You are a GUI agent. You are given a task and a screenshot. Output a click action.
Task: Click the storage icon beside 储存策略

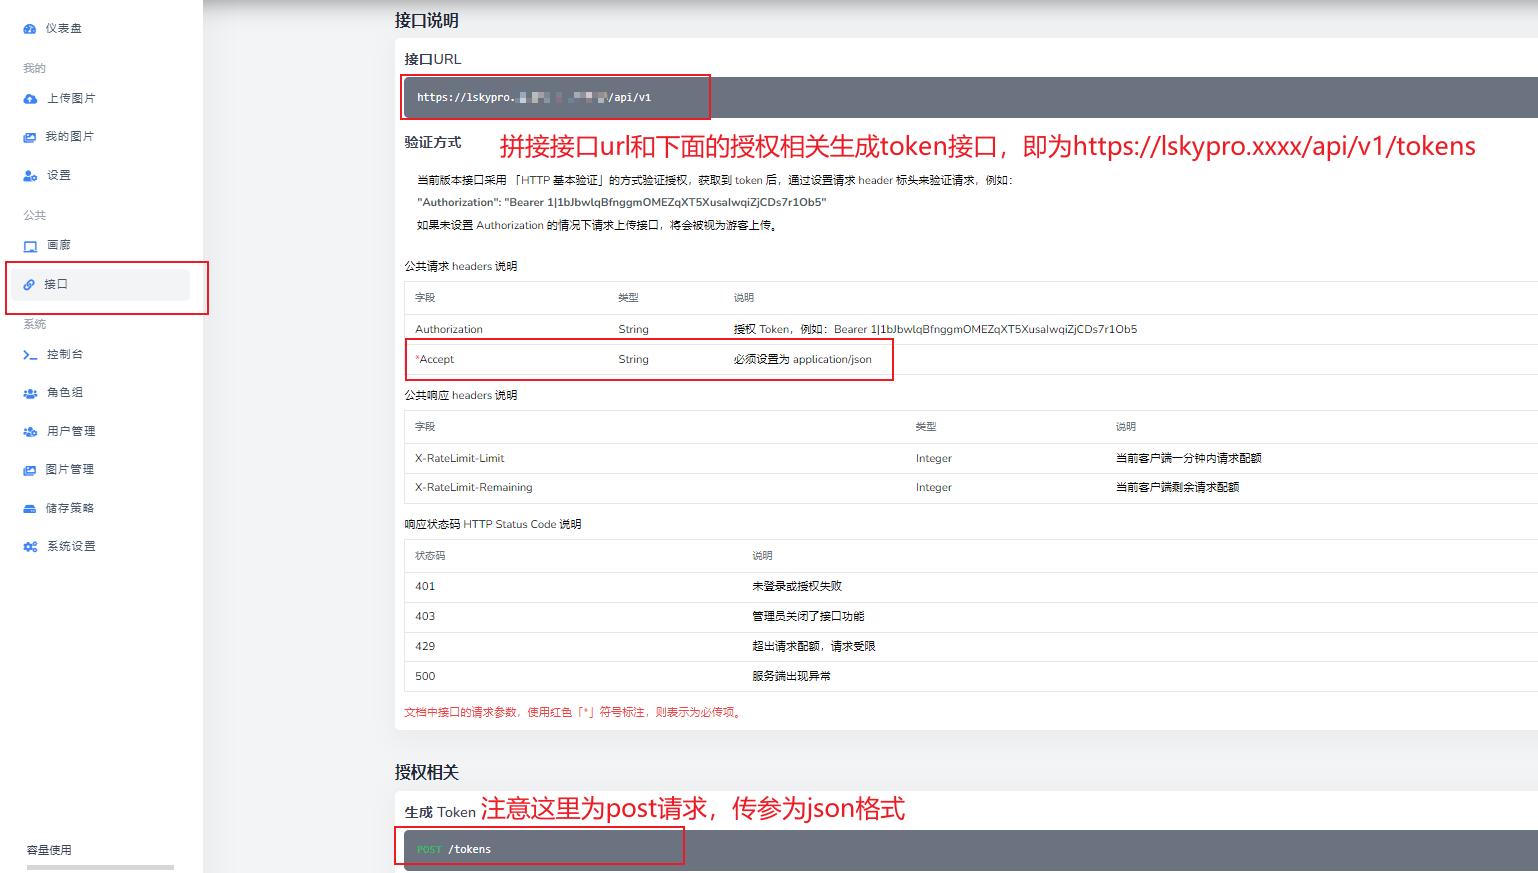point(30,509)
